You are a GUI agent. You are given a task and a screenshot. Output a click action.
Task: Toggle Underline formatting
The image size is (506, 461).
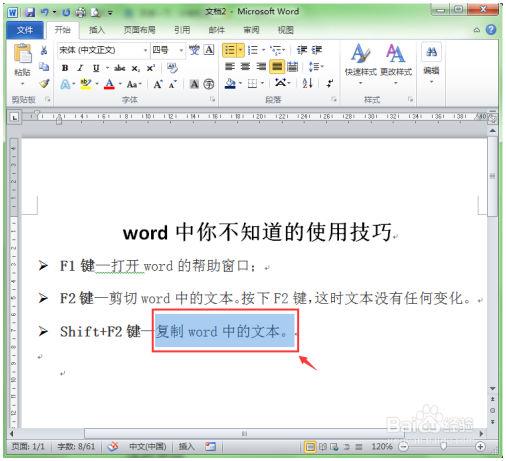[x=96, y=68]
